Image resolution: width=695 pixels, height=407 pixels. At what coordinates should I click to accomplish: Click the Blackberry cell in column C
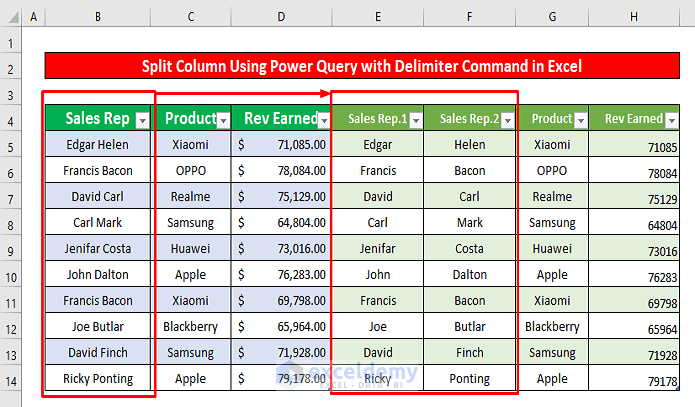pos(190,327)
